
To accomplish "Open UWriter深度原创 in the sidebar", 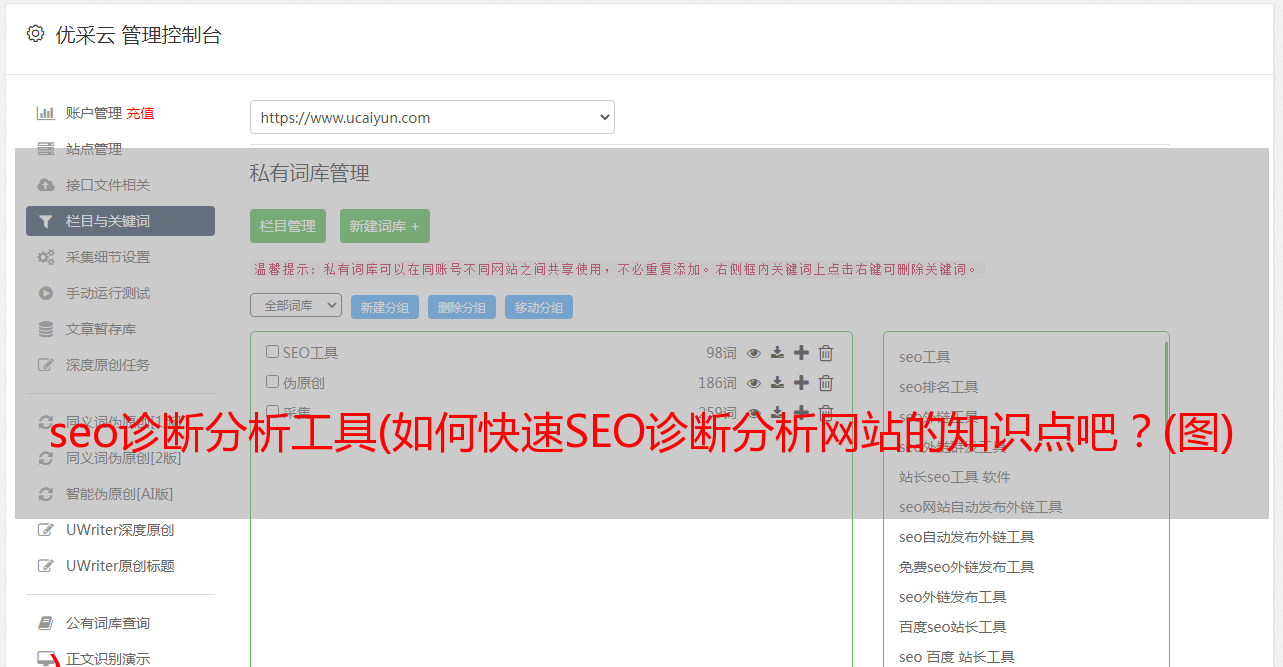I will [120, 530].
